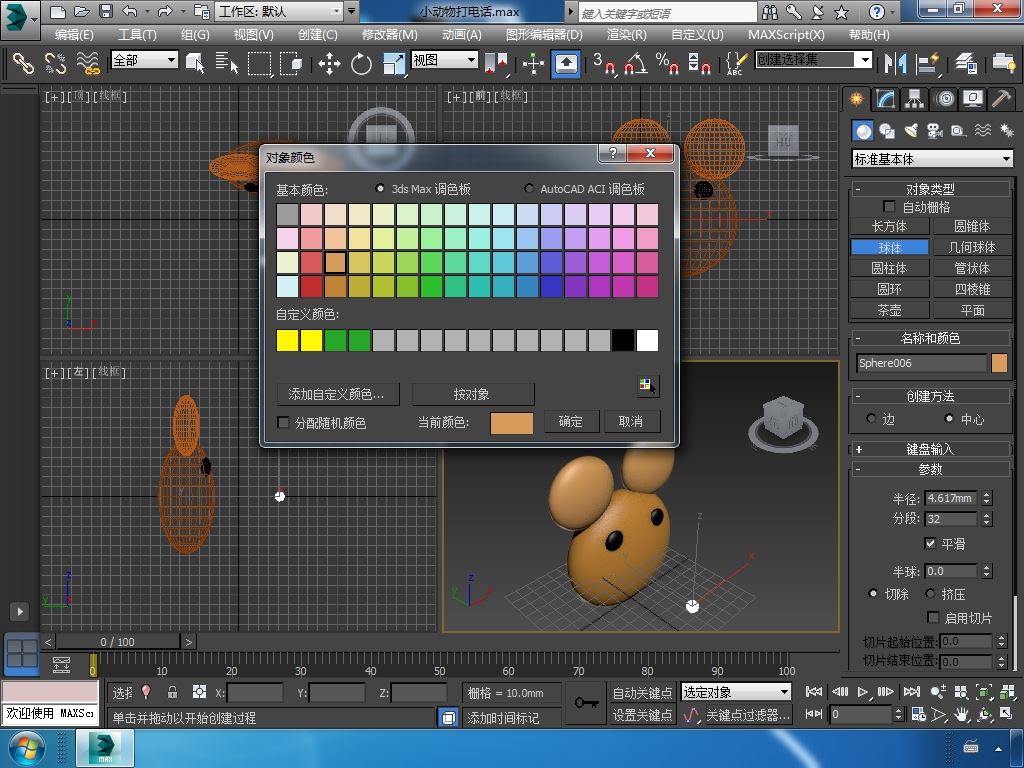Enable the 分配随机颜色 checkbox
Image resolution: width=1024 pixels, height=768 pixels.
pos(283,423)
